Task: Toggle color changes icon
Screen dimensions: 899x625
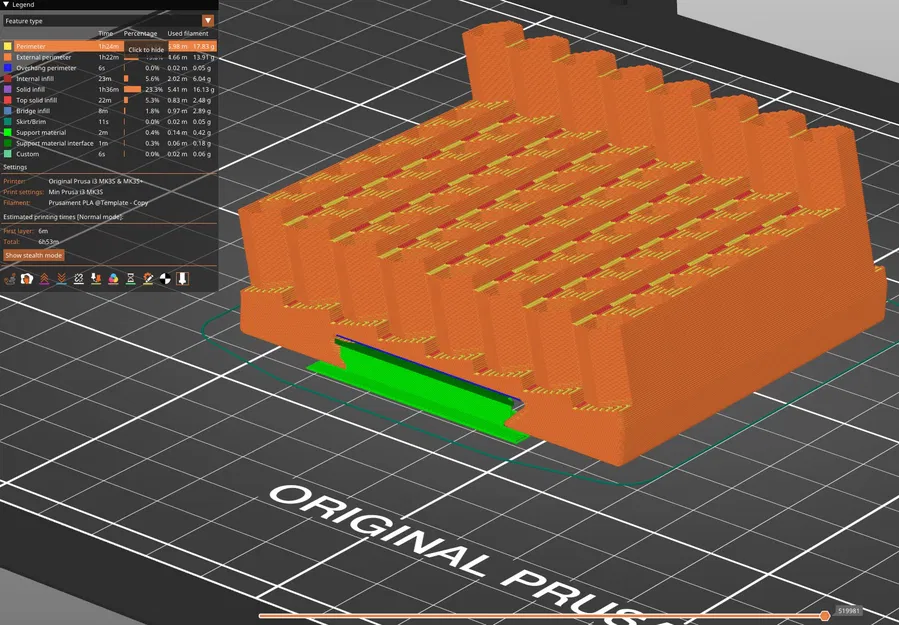Action: [x=113, y=279]
